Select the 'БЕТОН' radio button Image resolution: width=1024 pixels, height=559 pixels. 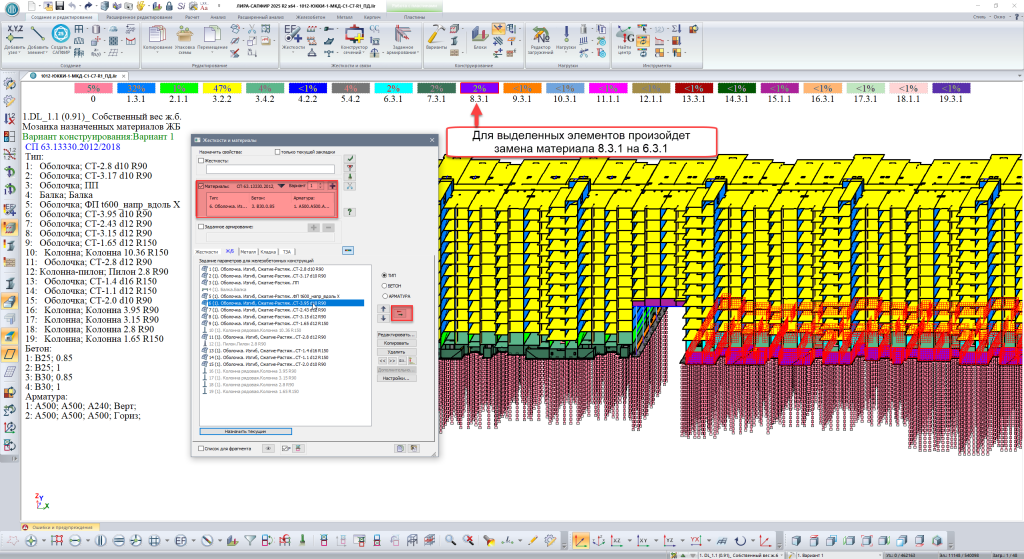coord(385,285)
